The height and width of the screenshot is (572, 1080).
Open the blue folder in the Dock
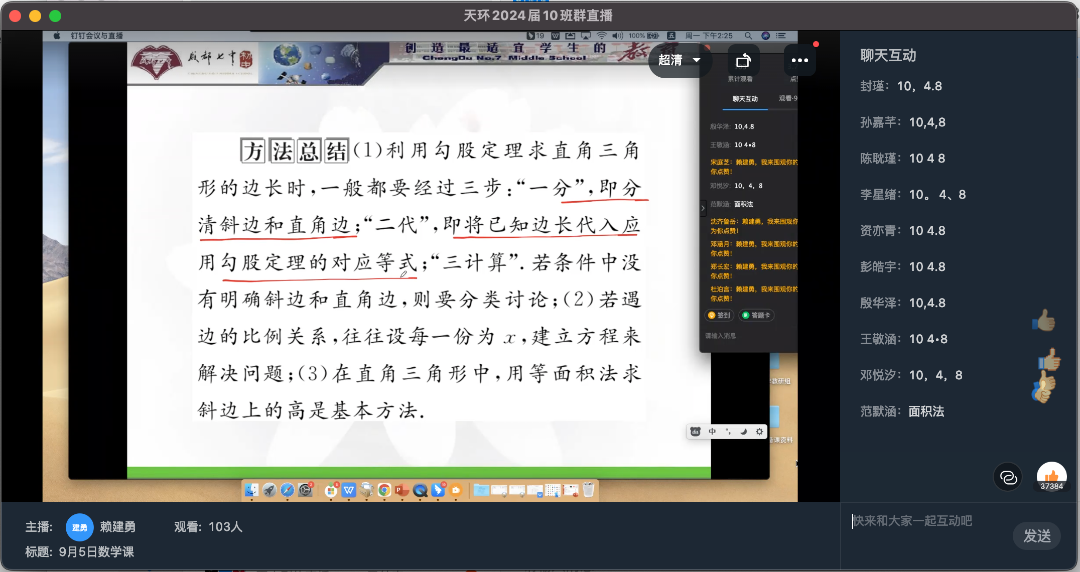[481, 490]
